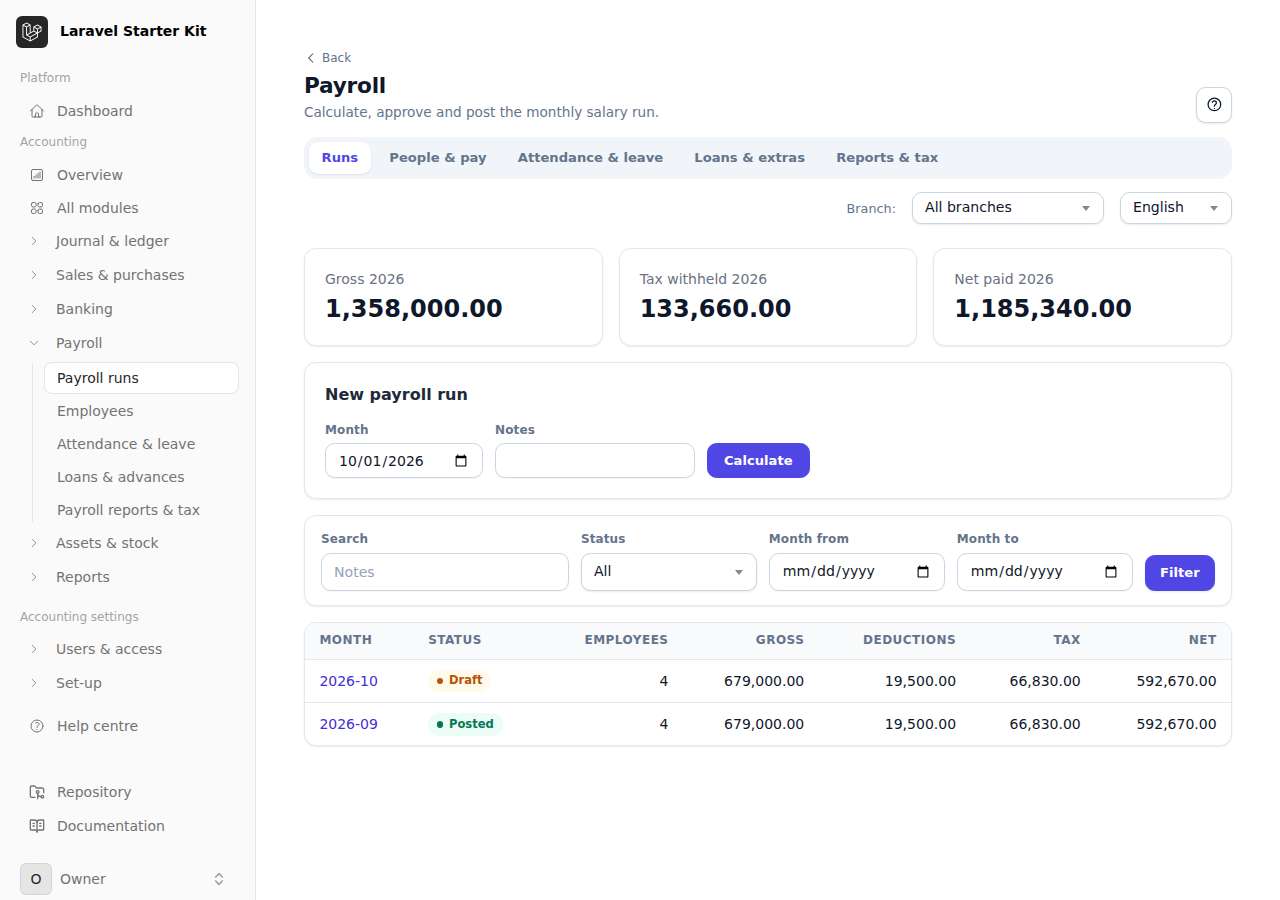Screen dimensions: 1280x900
Task: Click the Laravel Starter Kit logo icon
Action: click(32, 32)
